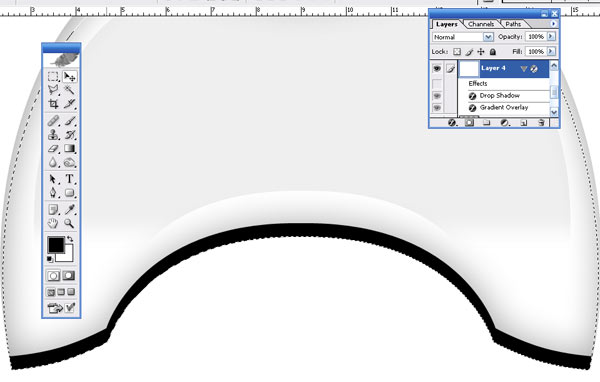Reset to default foreground and background colors
Image resolution: width=600 pixels, height=382 pixels.
pyautogui.click(x=50, y=260)
